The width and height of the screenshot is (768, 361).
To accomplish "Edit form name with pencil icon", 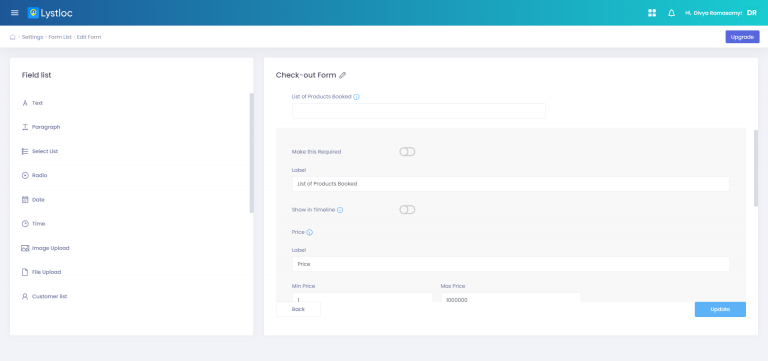I will click(x=343, y=75).
